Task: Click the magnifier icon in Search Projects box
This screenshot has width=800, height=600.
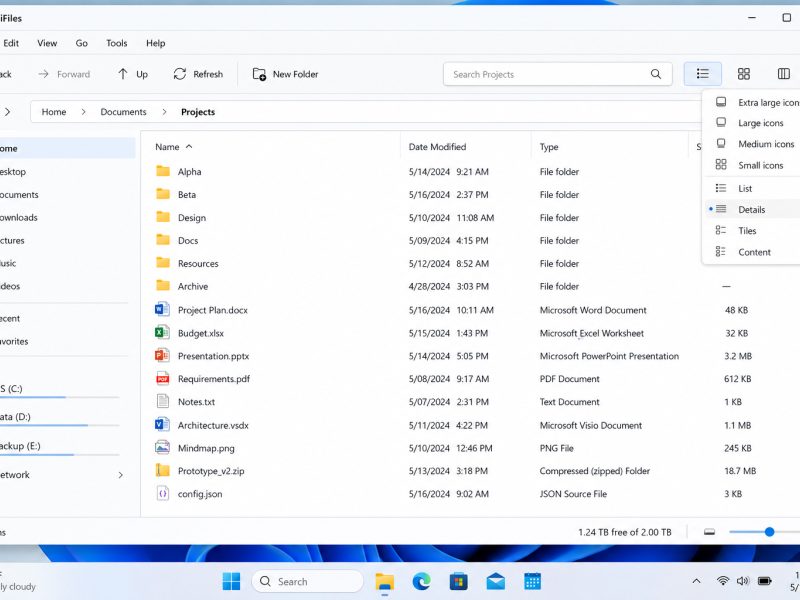Action: coord(656,74)
